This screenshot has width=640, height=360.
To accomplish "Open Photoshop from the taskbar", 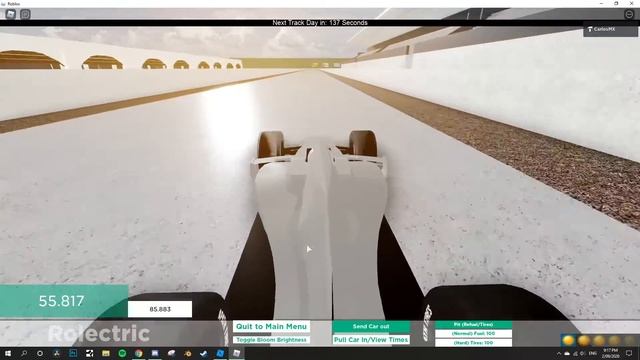I will [x=73, y=353].
